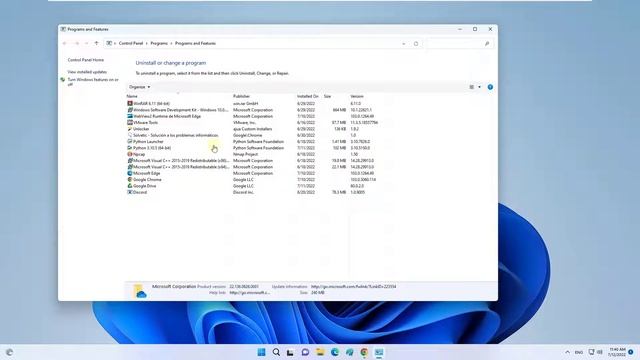Select Microsoft Visual C++ 2015-2019 Redistributable (x64) row
The height and width of the screenshot is (360, 640).
(x=251, y=167)
